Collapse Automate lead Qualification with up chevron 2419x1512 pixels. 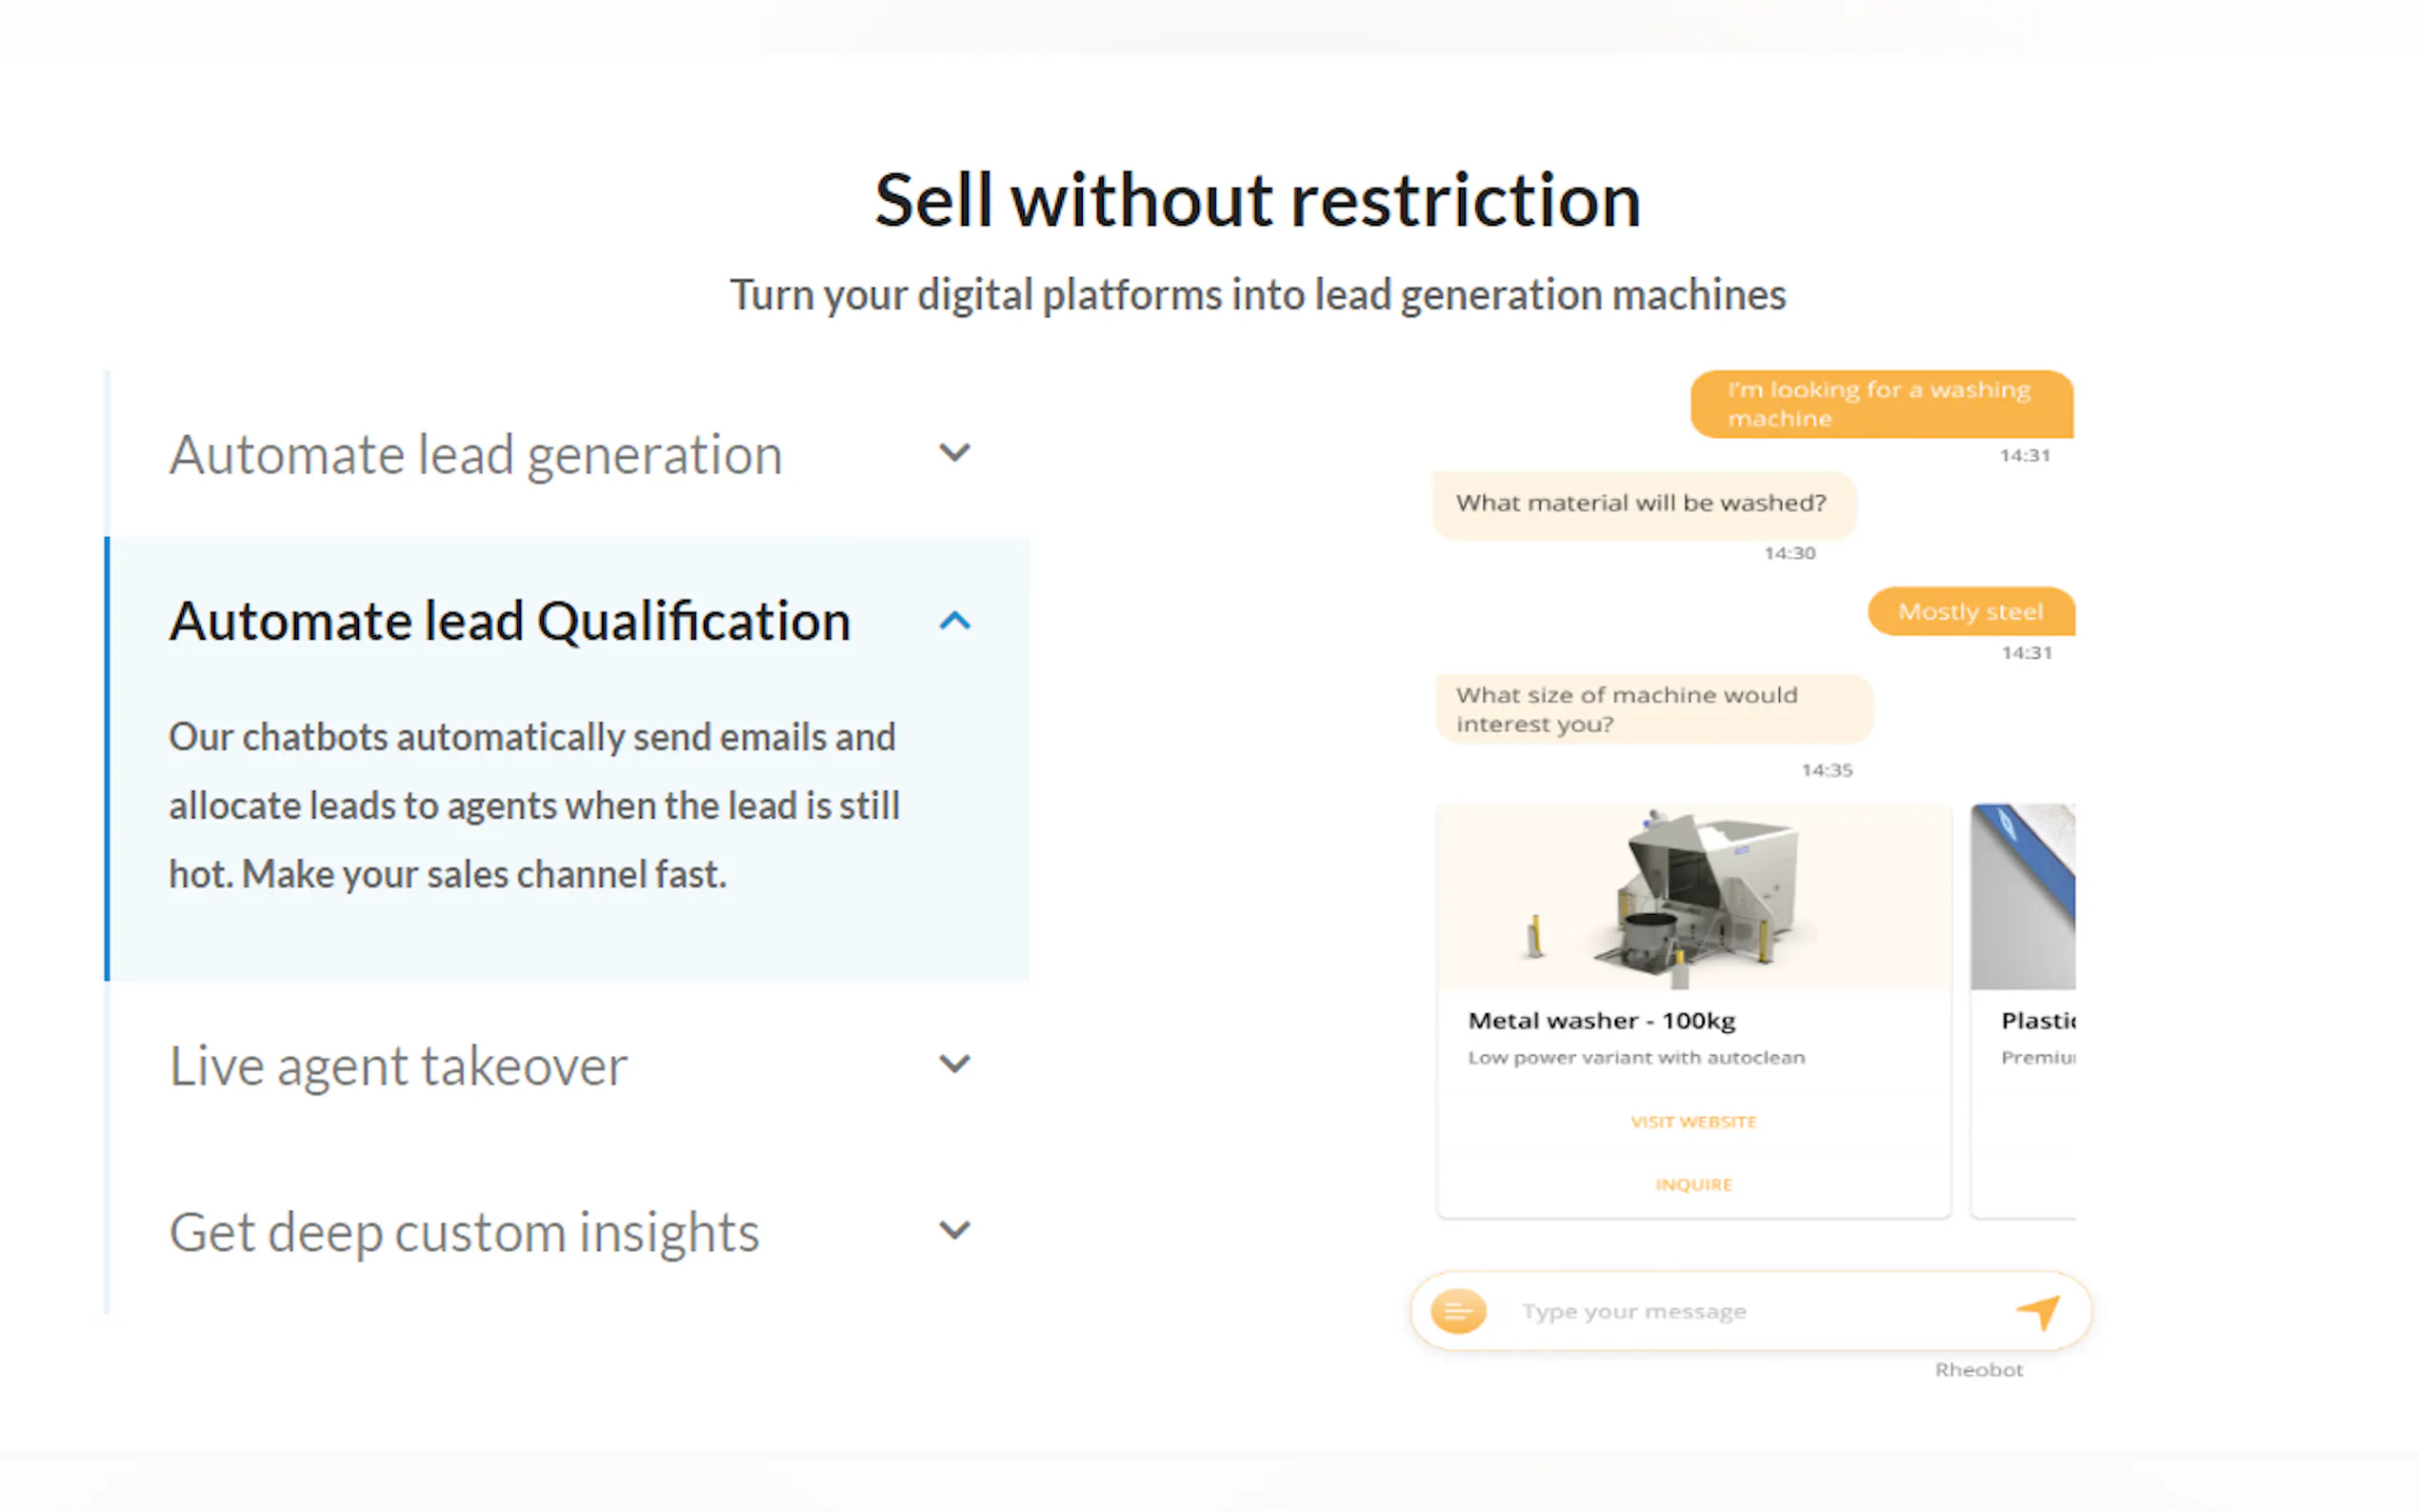(x=955, y=621)
